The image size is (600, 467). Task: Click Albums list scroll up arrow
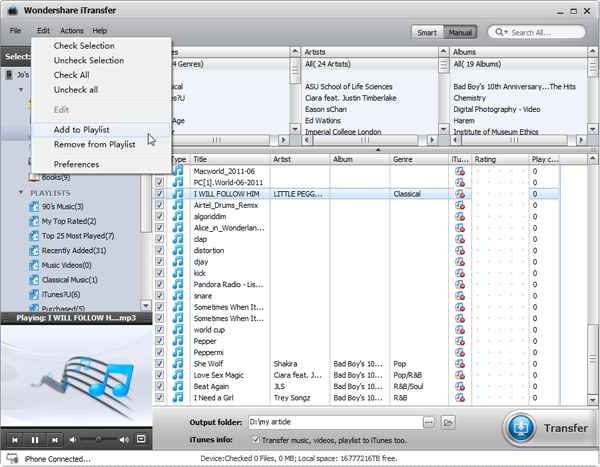click(592, 51)
